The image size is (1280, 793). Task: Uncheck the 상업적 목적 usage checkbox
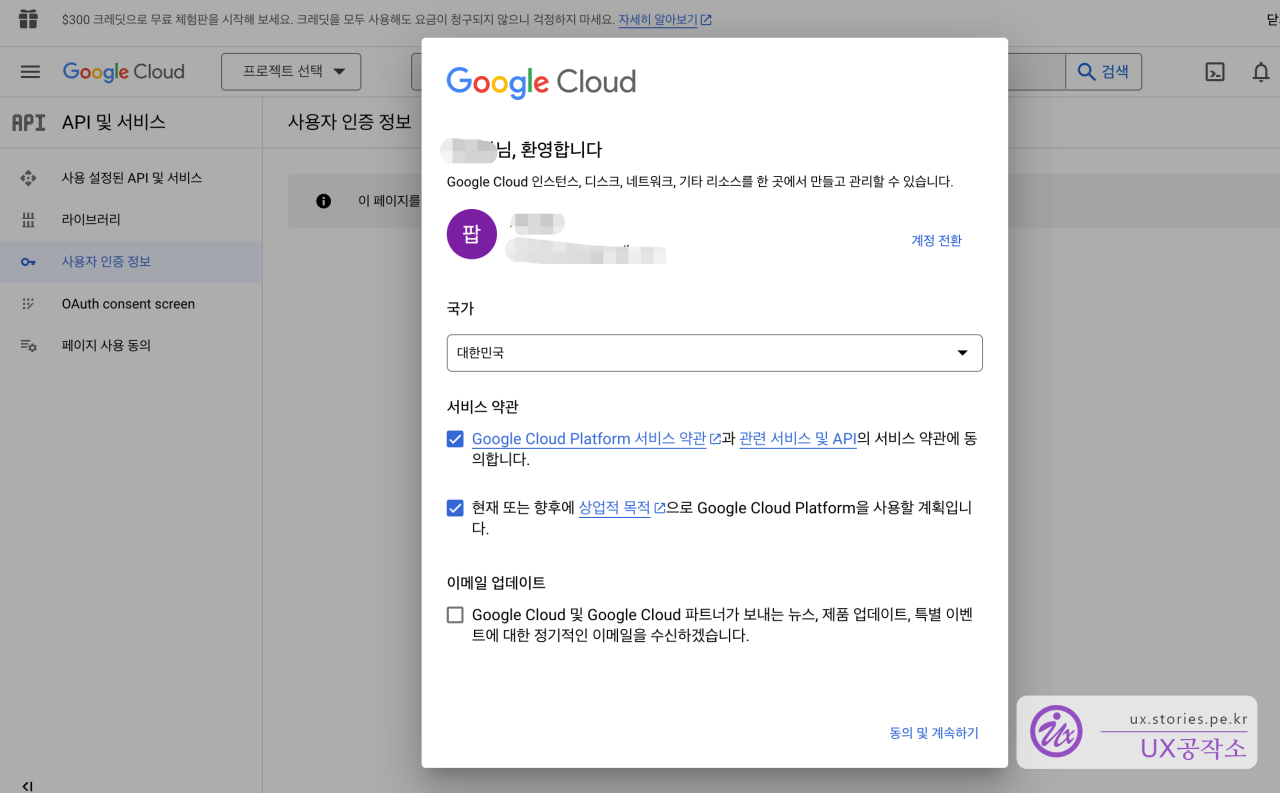(455, 508)
